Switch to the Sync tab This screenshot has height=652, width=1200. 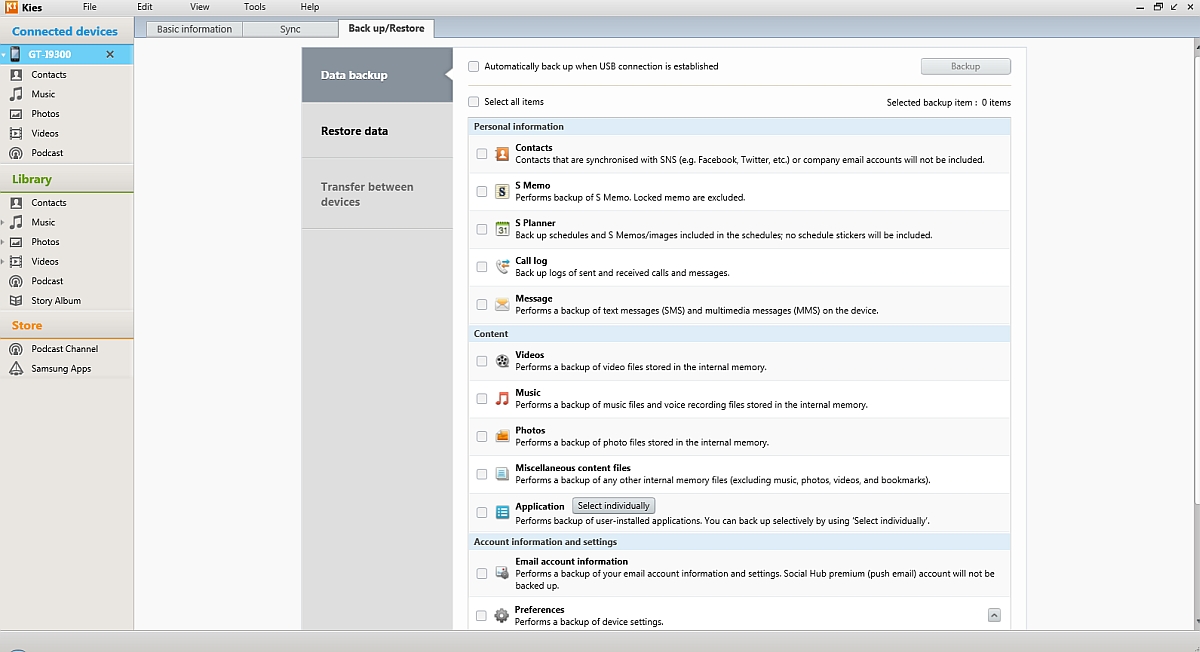tap(290, 29)
